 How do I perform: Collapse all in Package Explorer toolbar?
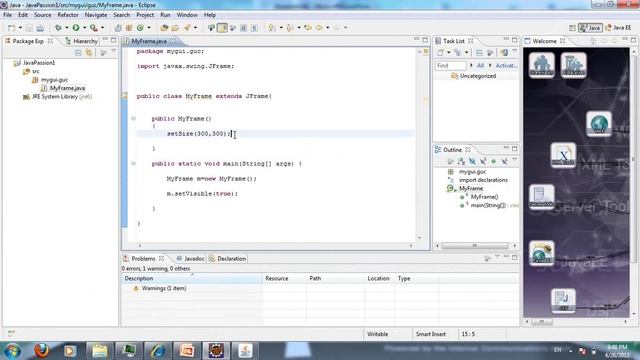pyautogui.click(x=78, y=53)
